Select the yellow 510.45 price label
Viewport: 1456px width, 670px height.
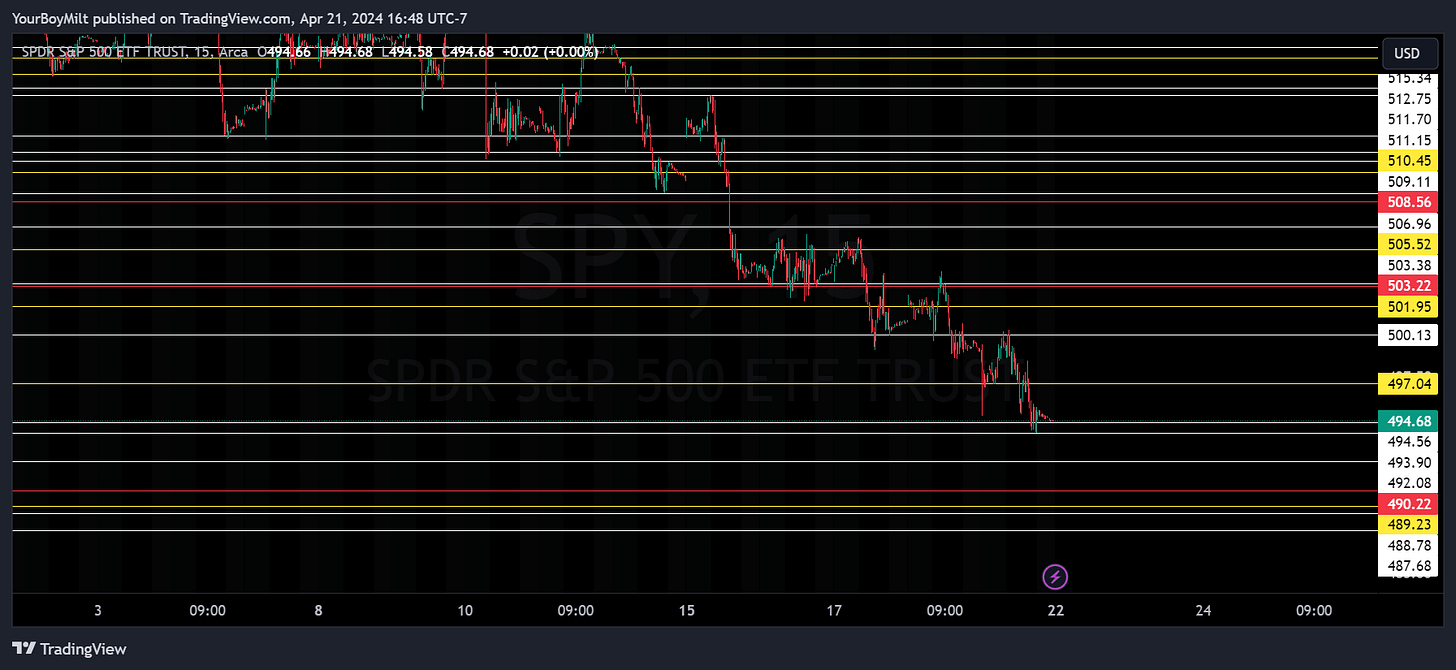1407,161
